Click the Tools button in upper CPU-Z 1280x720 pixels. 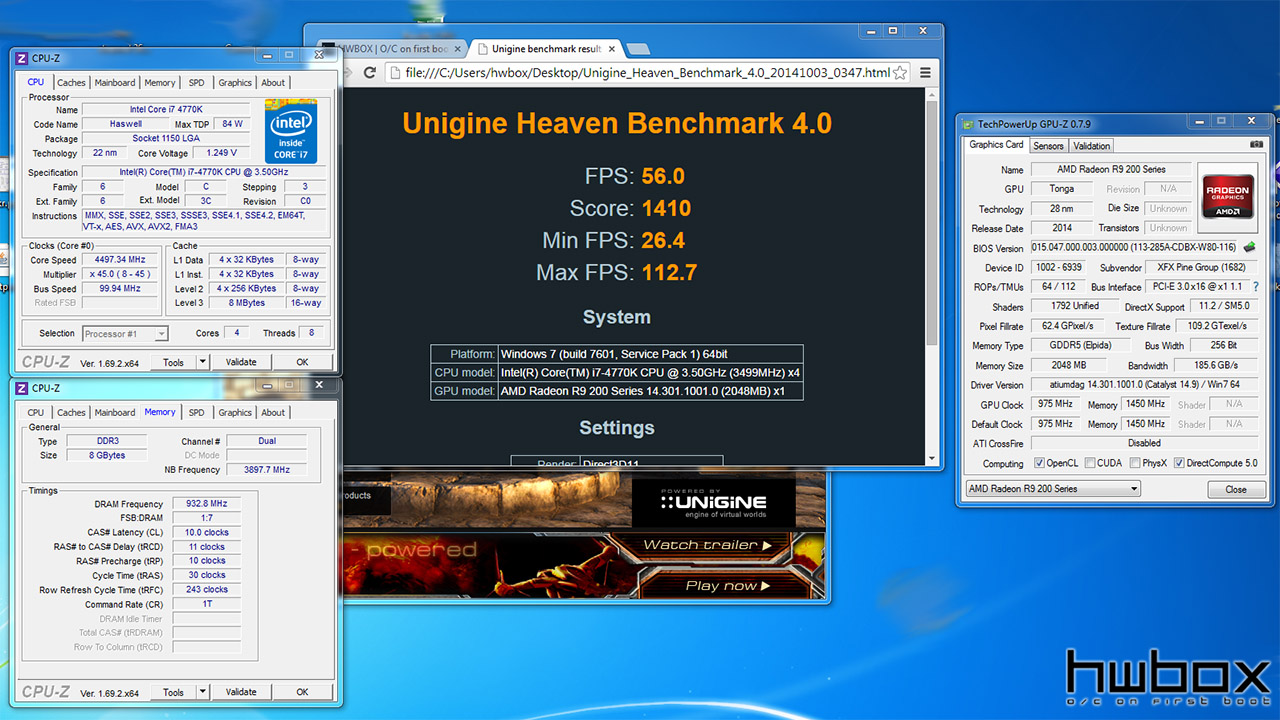coord(173,362)
